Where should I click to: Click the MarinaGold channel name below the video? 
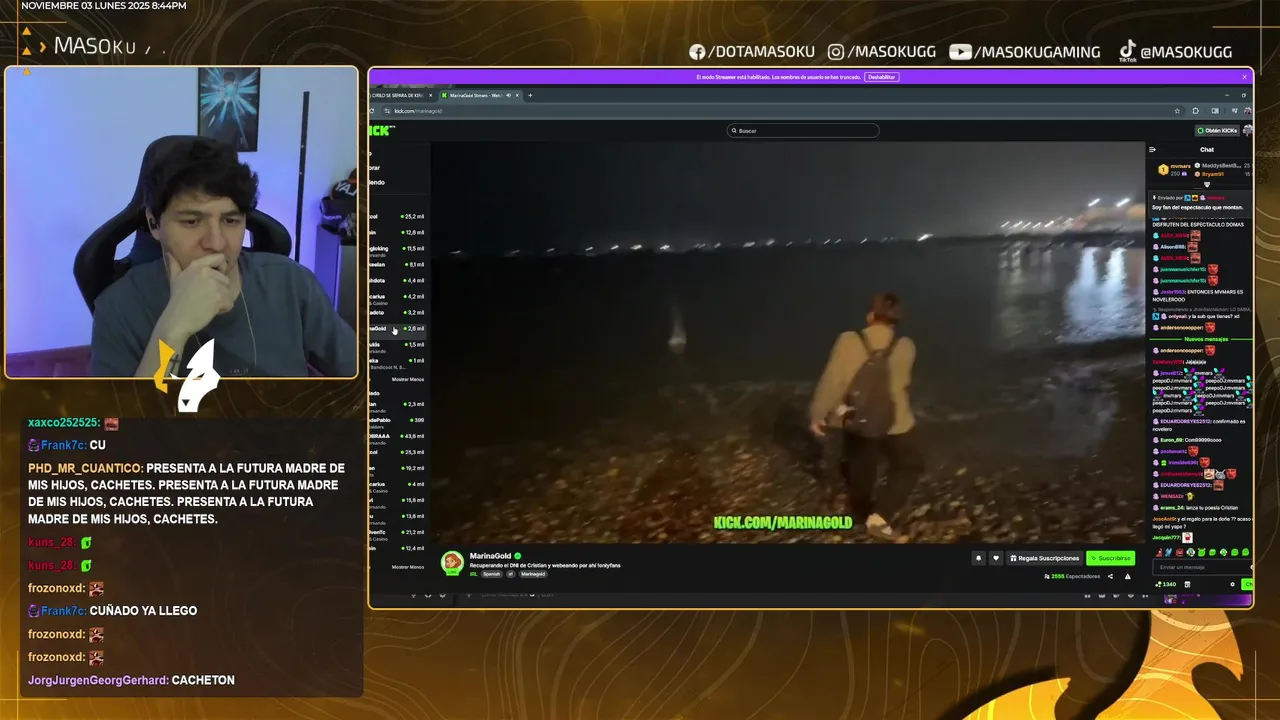(x=490, y=556)
